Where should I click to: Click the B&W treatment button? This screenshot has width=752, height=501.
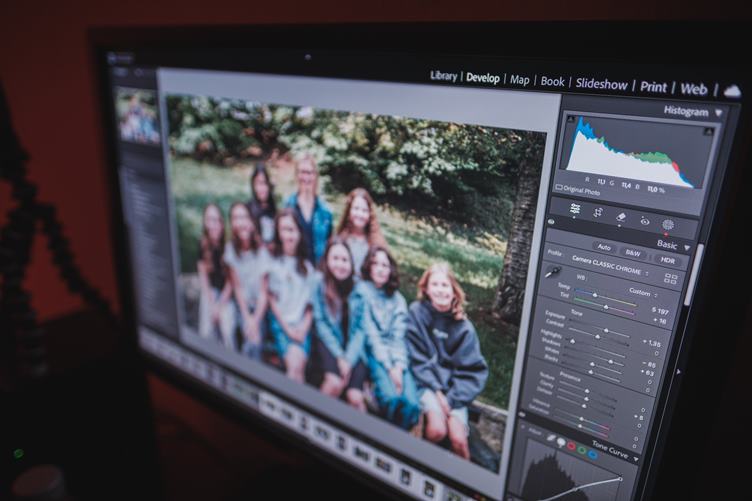(633, 253)
